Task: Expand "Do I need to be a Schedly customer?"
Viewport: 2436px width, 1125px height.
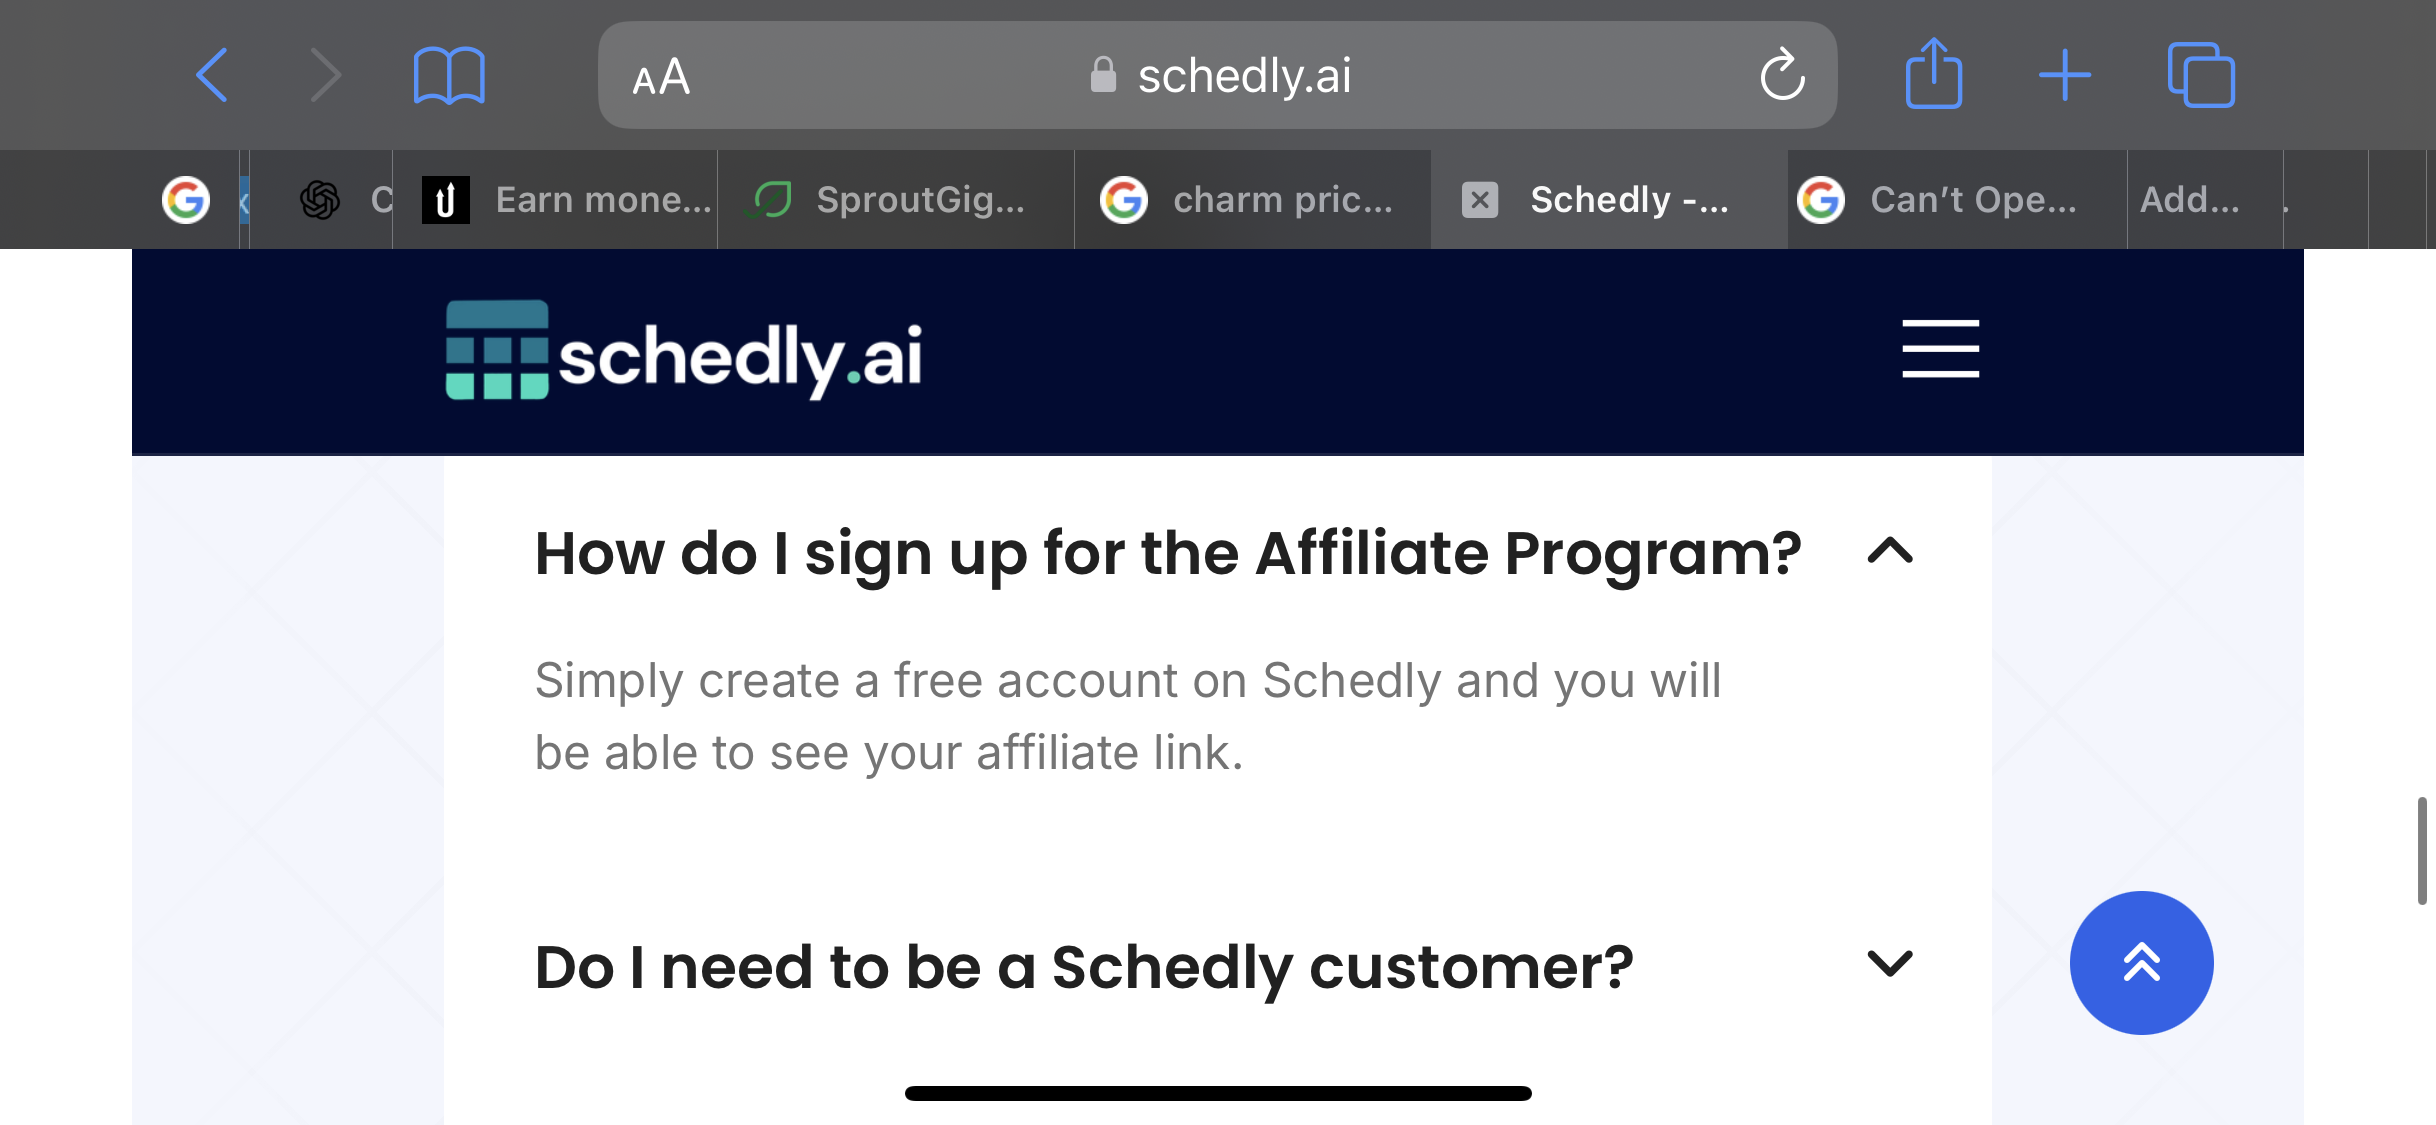Action: [x=1084, y=967]
